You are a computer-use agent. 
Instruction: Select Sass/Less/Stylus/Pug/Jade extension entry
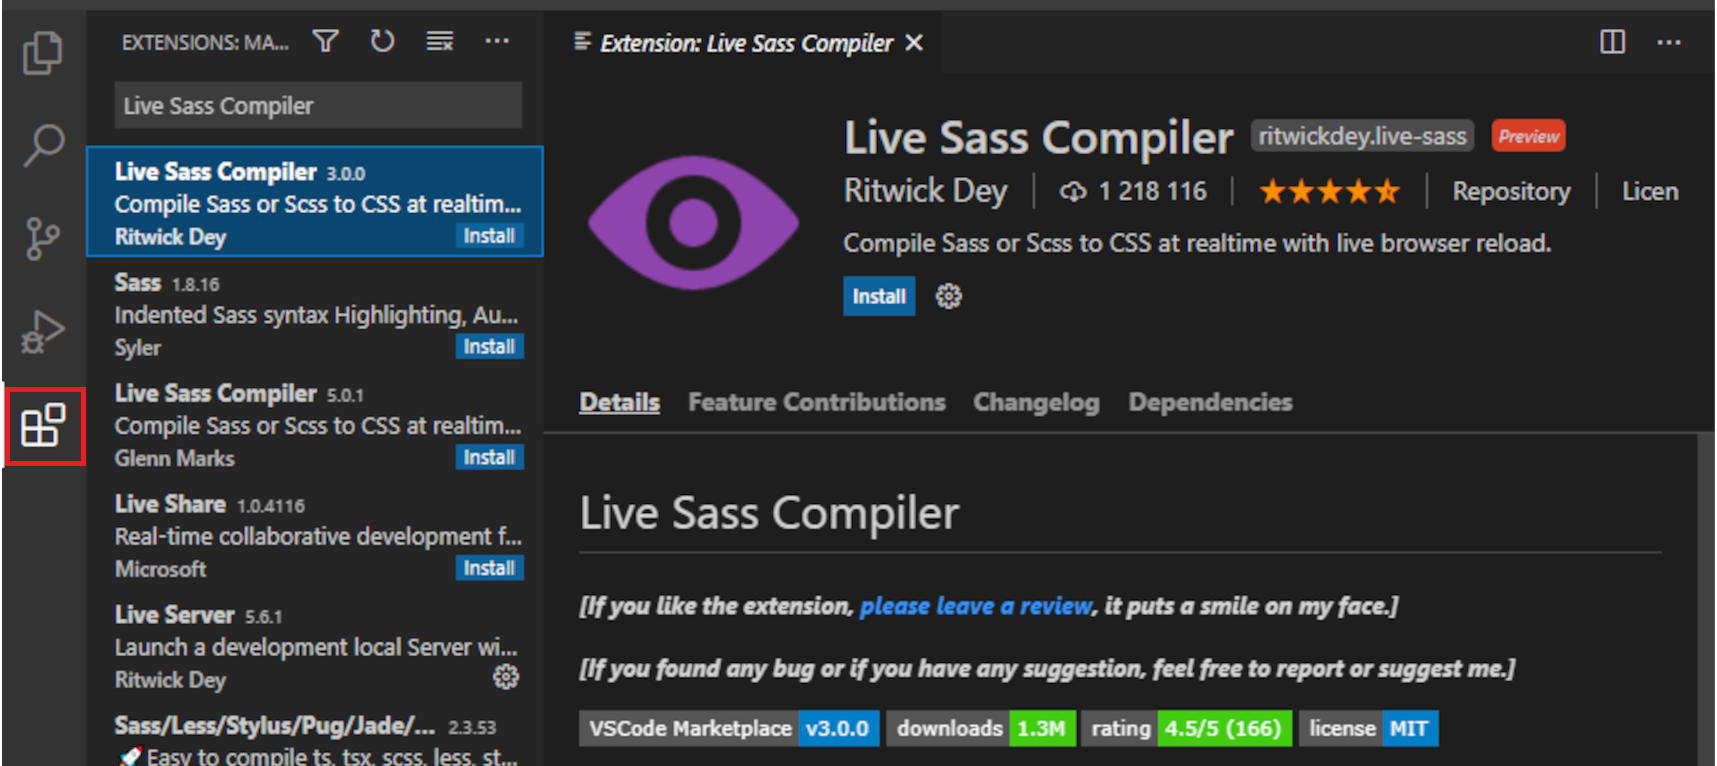[x=315, y=739]
